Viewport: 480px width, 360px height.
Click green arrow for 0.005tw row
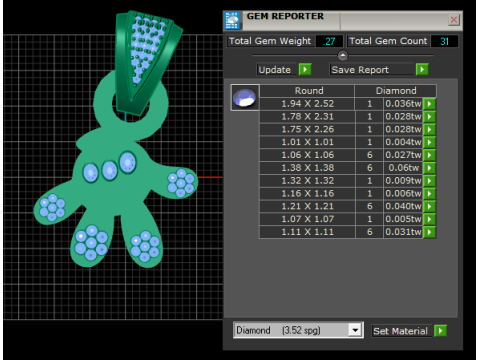(x=429, y=219)
